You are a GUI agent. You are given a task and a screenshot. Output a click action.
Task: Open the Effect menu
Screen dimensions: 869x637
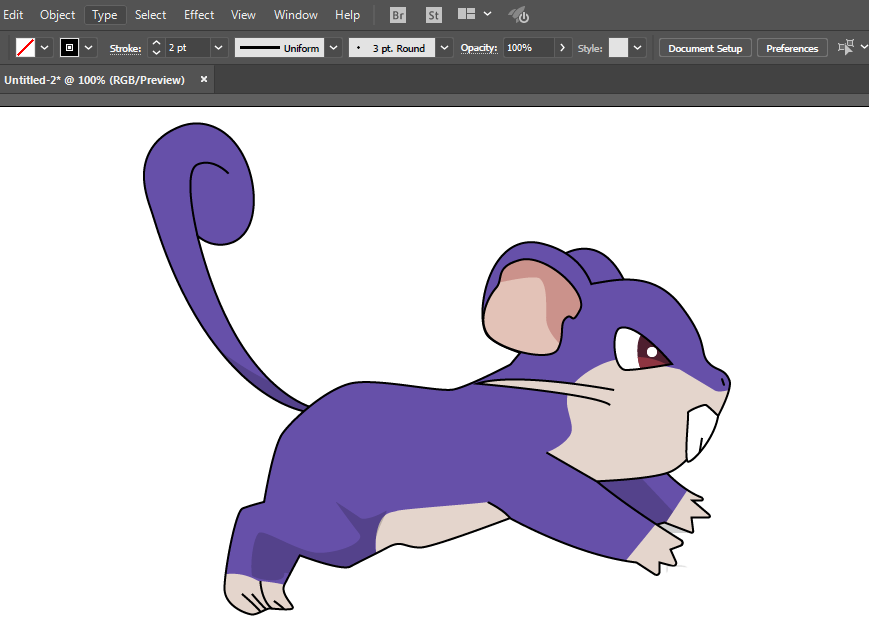[199, 15]
